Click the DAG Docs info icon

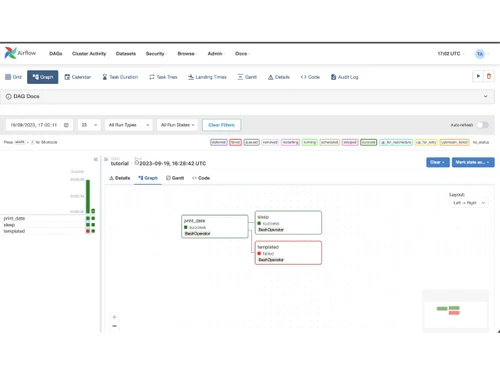point(8,96)
